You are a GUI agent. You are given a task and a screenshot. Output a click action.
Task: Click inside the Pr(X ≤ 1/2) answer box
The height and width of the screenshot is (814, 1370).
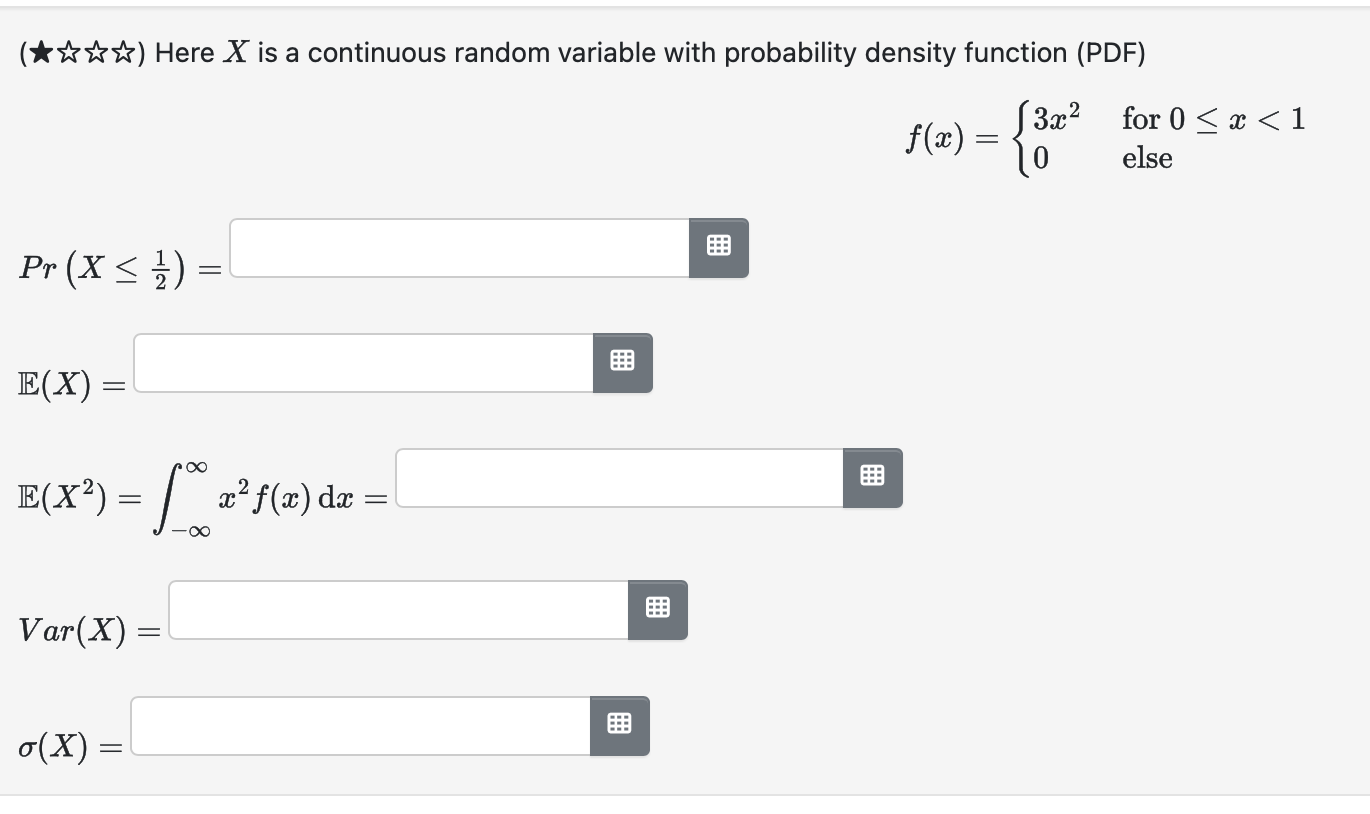(x=455, y=248)
